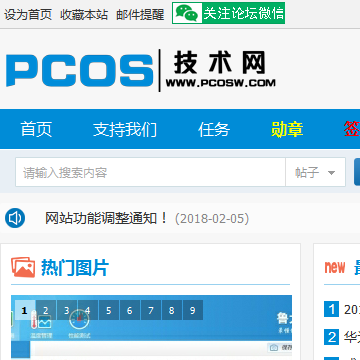This screenshot has width=360, height=360.
Task: Select slide 6 in the image slideshow
Action: [130, 310]
